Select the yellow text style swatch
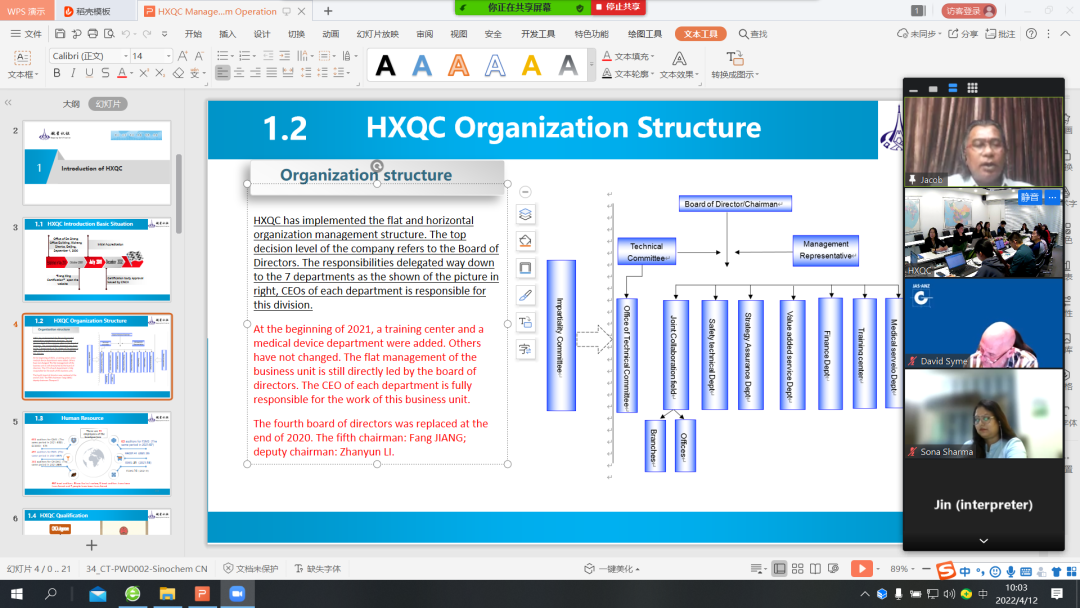Screen dimensions: 1080x608 click(531, 66)
